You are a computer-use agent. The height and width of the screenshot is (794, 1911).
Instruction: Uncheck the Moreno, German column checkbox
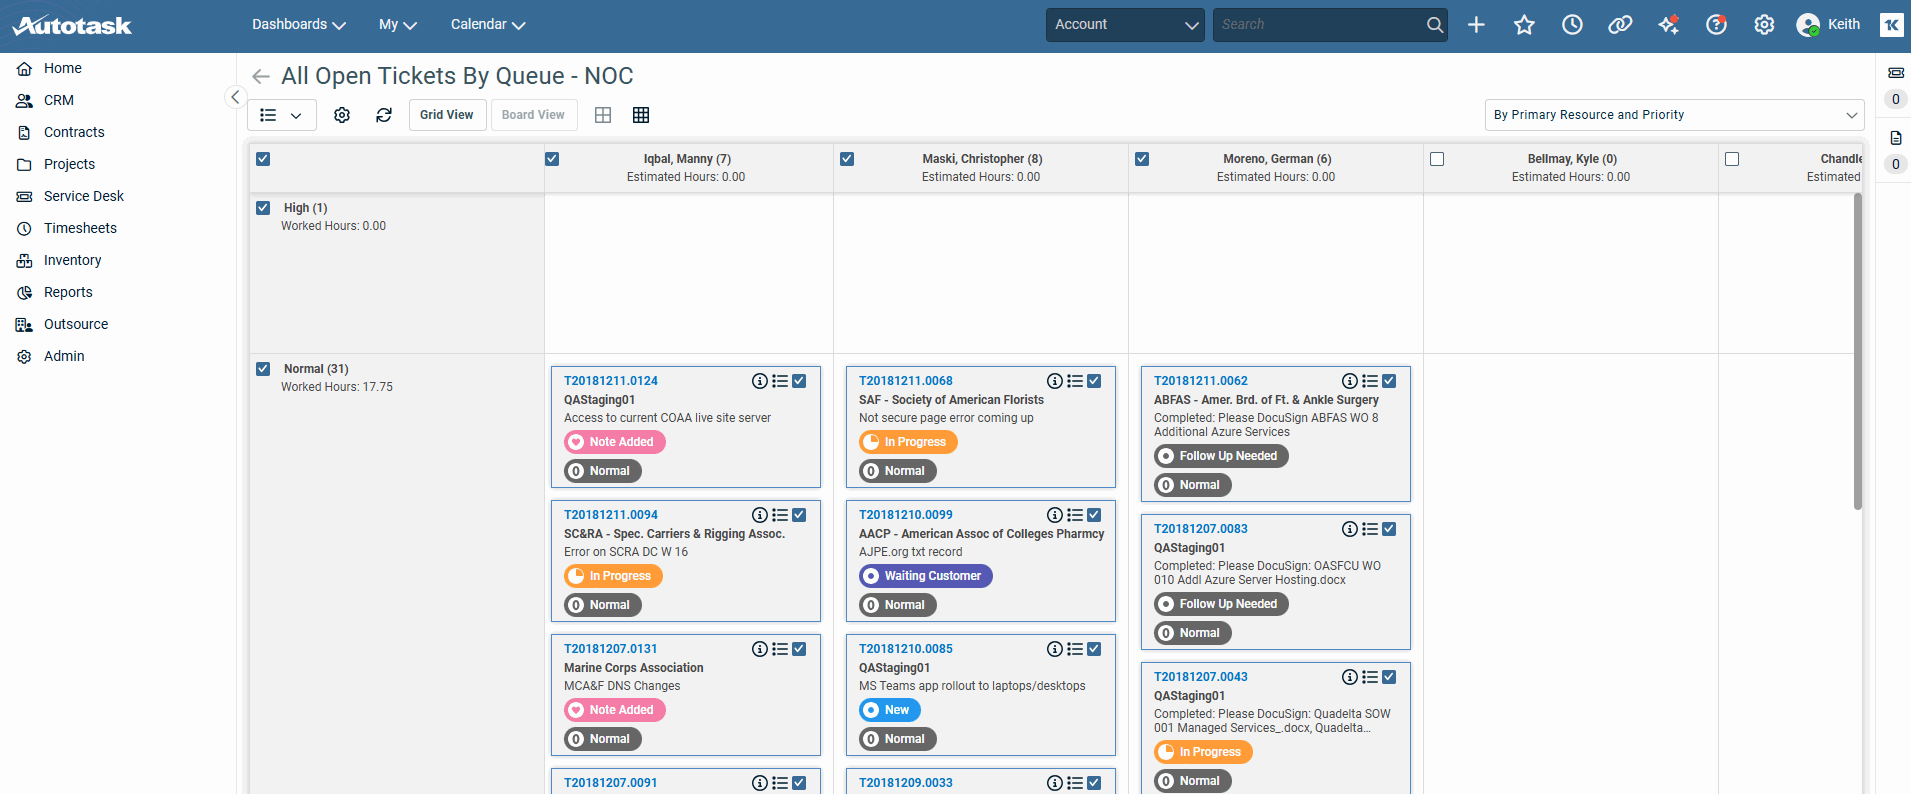coord(1142,159)
